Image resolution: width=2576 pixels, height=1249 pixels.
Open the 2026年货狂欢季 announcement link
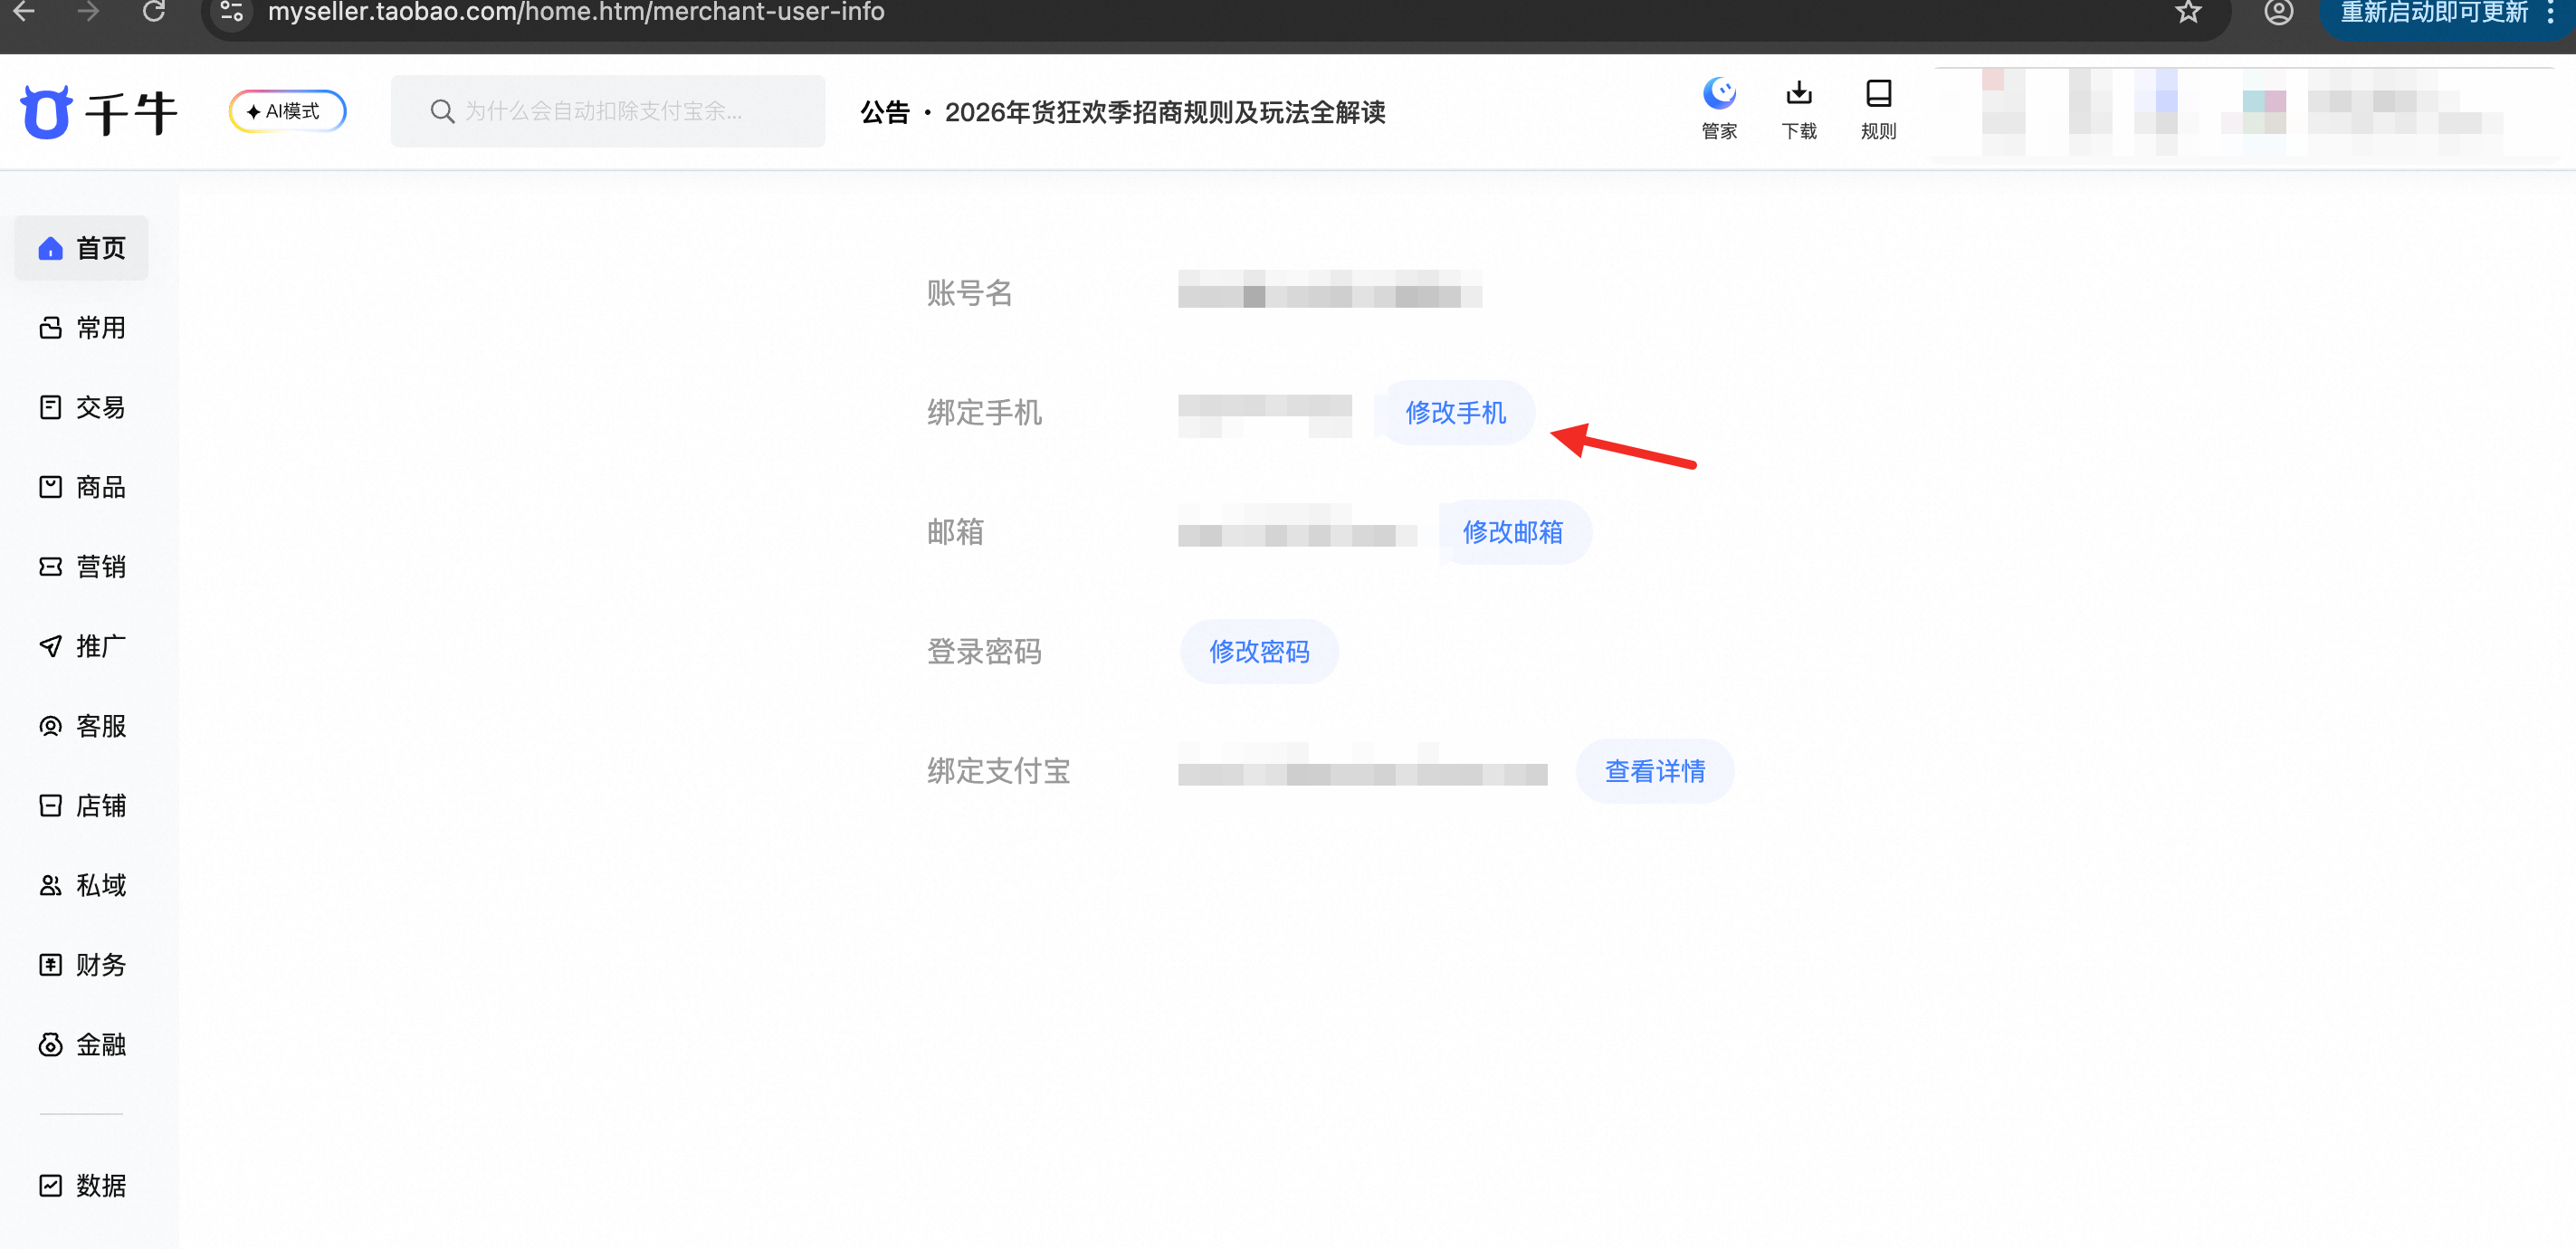[x=1165, y=112]
